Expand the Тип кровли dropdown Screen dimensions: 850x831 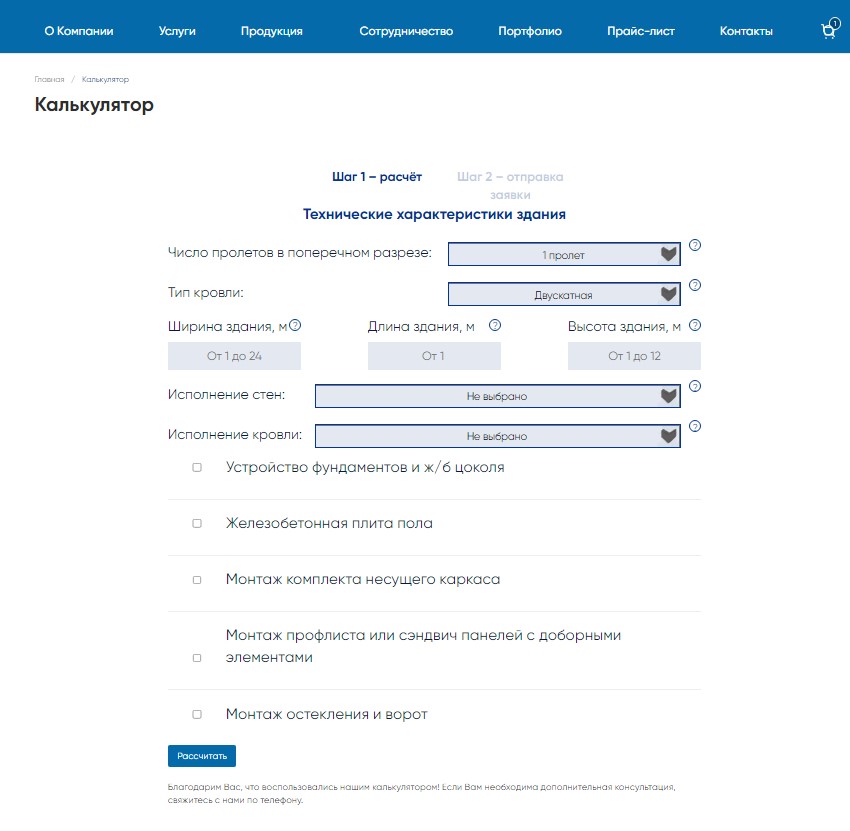coord(564,295)
